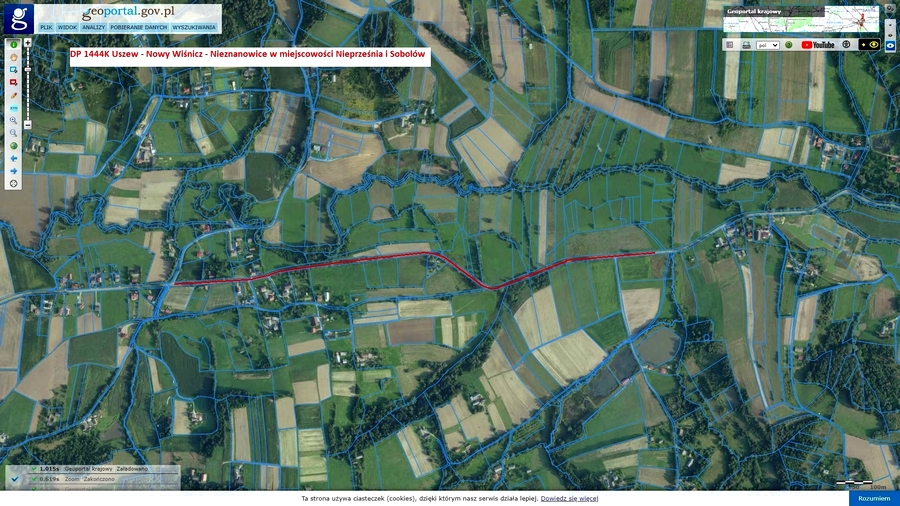Toggle the blue eye visibility button
Image resolution: width=900 pixels, height=506 pixels.
pyautogui.click(x=890, y=45)
